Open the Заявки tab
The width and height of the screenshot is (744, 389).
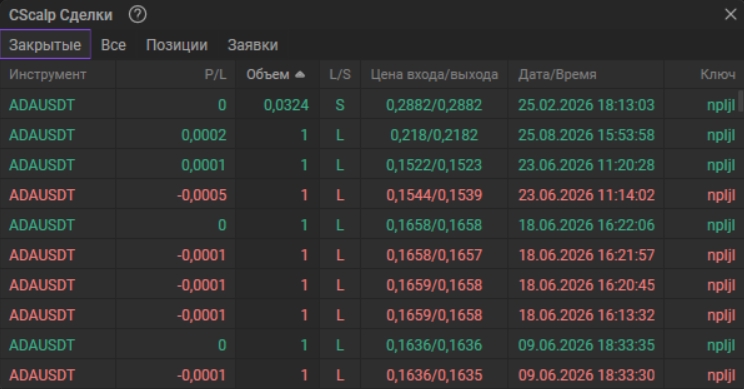tap(253, 45)
